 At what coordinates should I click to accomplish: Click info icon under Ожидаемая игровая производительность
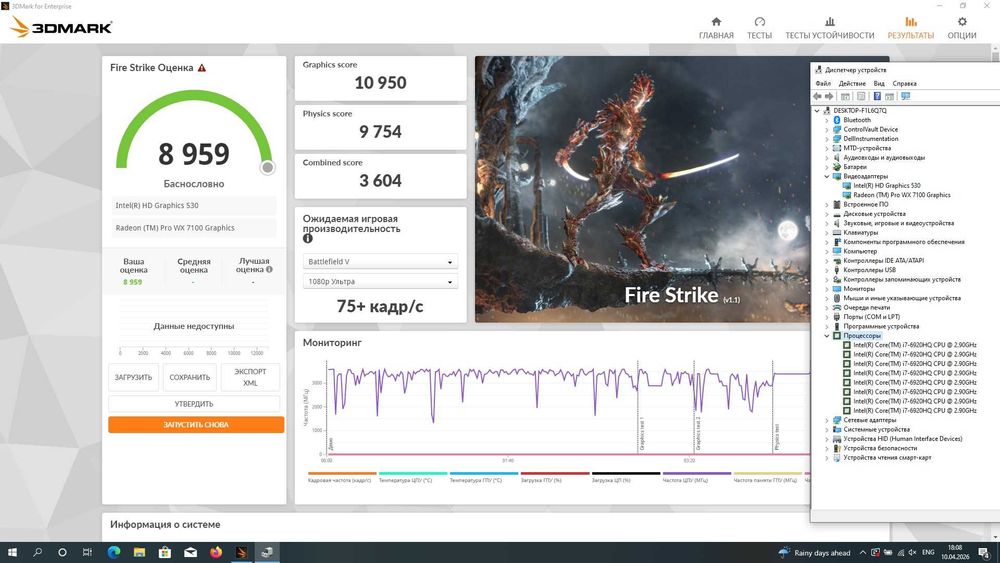pos(307,238)
